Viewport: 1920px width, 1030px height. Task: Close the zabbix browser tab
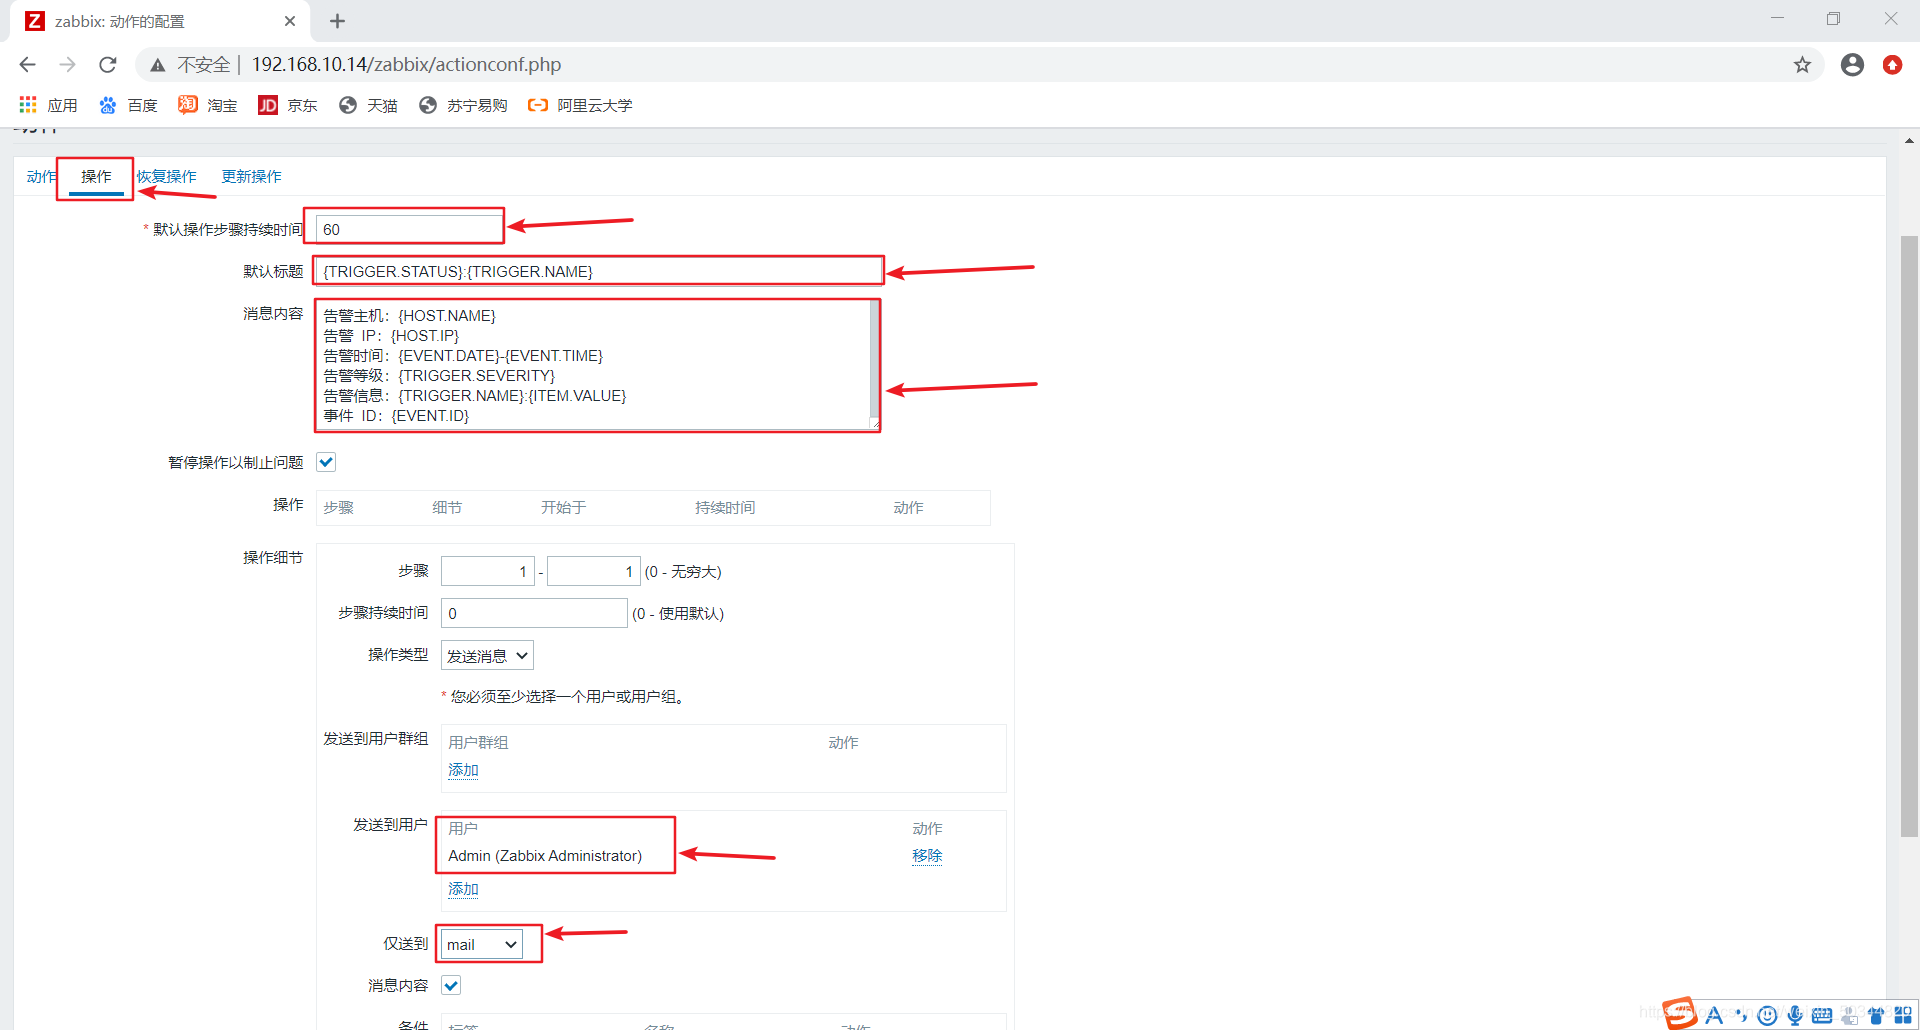coord(290,21)
